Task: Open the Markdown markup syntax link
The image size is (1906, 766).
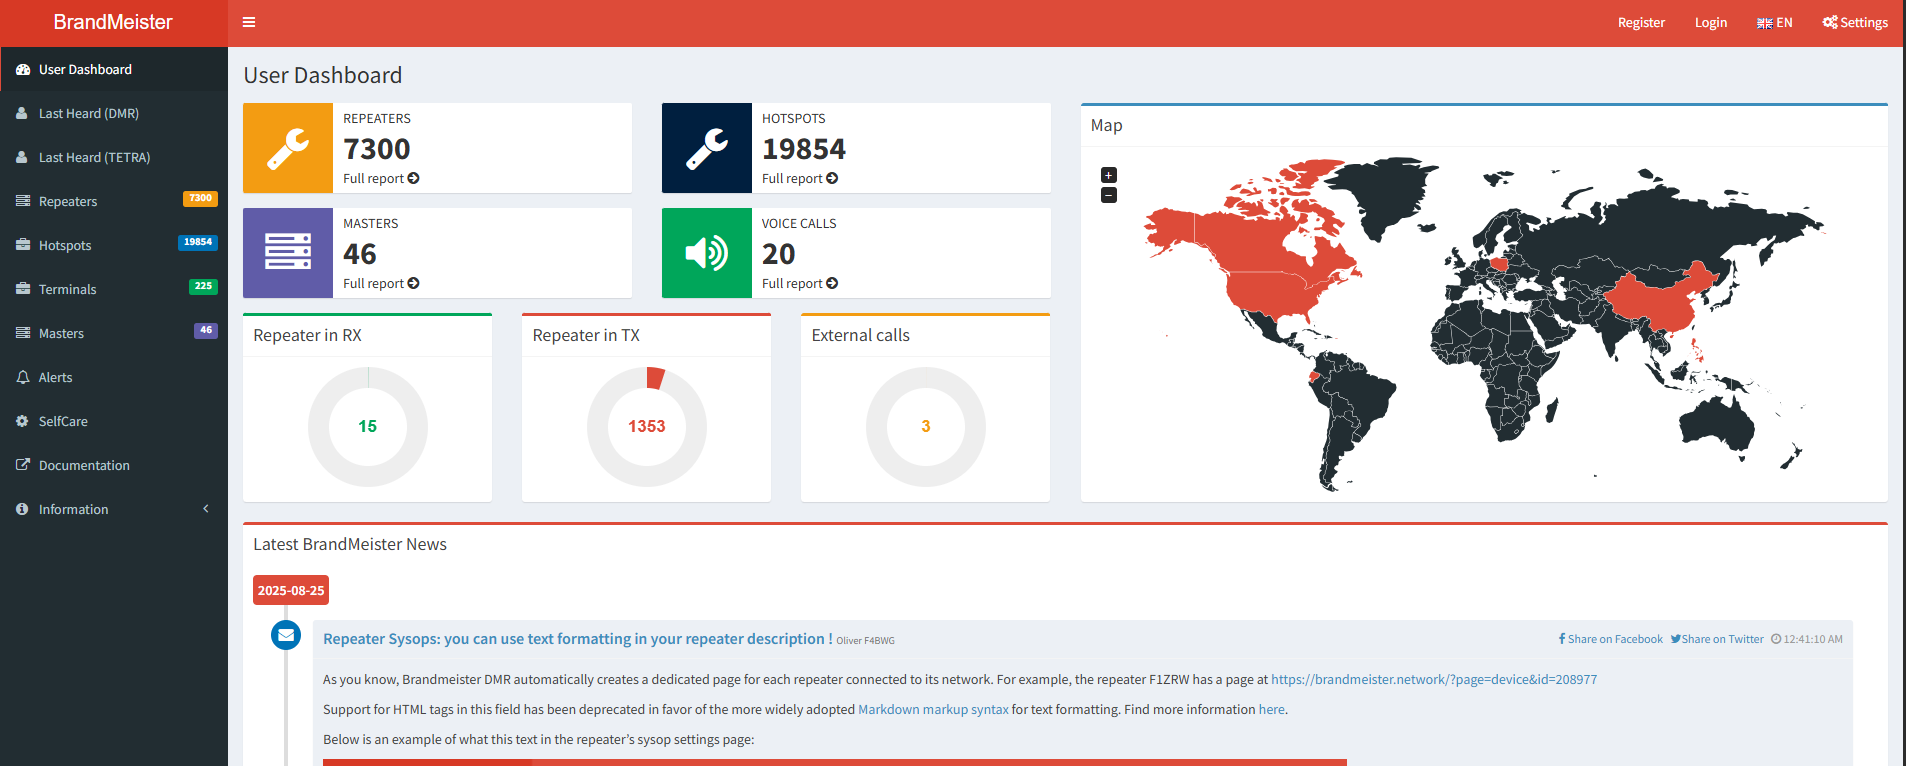Action: [933, 710]
